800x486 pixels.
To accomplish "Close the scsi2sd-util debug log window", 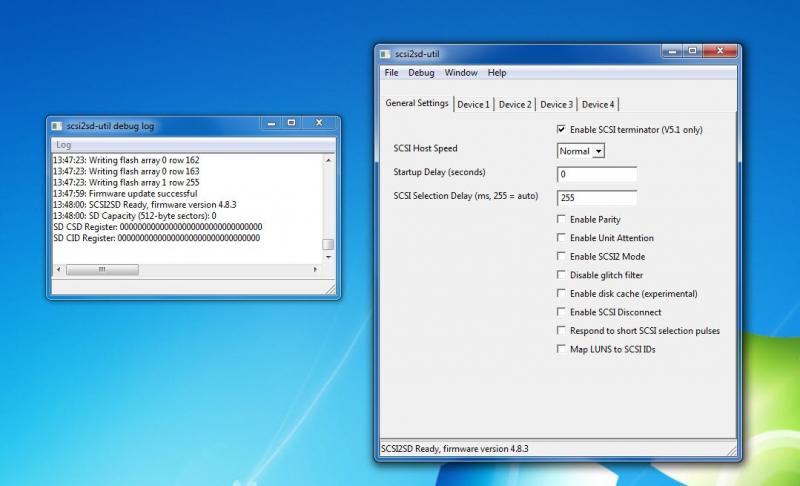I will 319,123.
